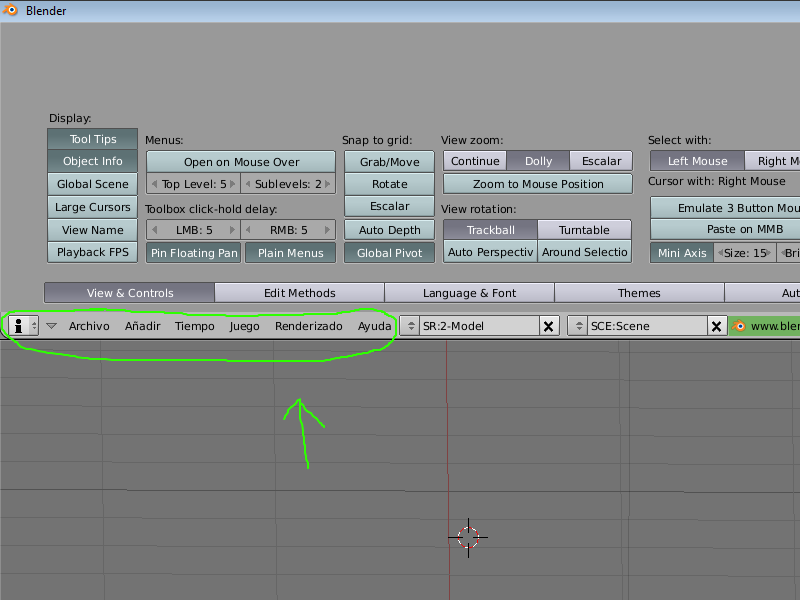Image resolution: width=800 pixels, height=600 pixels.
Task: Open View & Controls tab
Action: 130,293
